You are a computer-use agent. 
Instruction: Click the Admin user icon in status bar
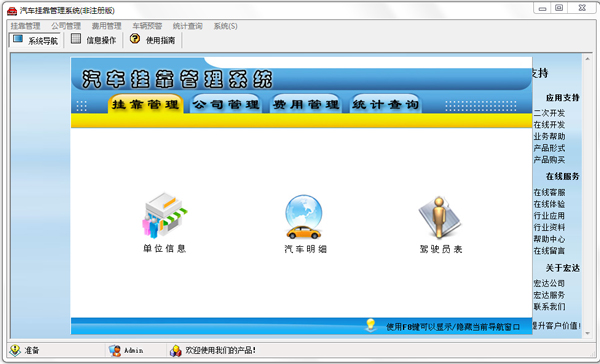click(115, 350)
